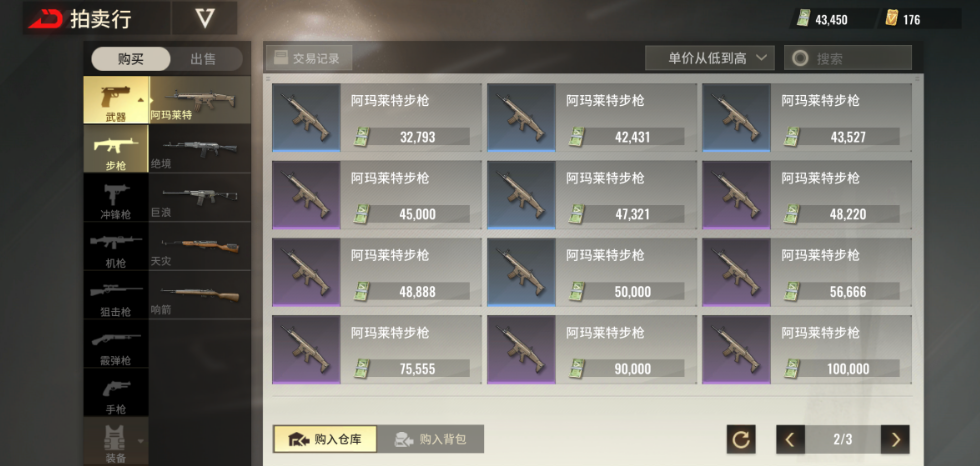Select the 武器 pistol category icon

tap(116, 100)
